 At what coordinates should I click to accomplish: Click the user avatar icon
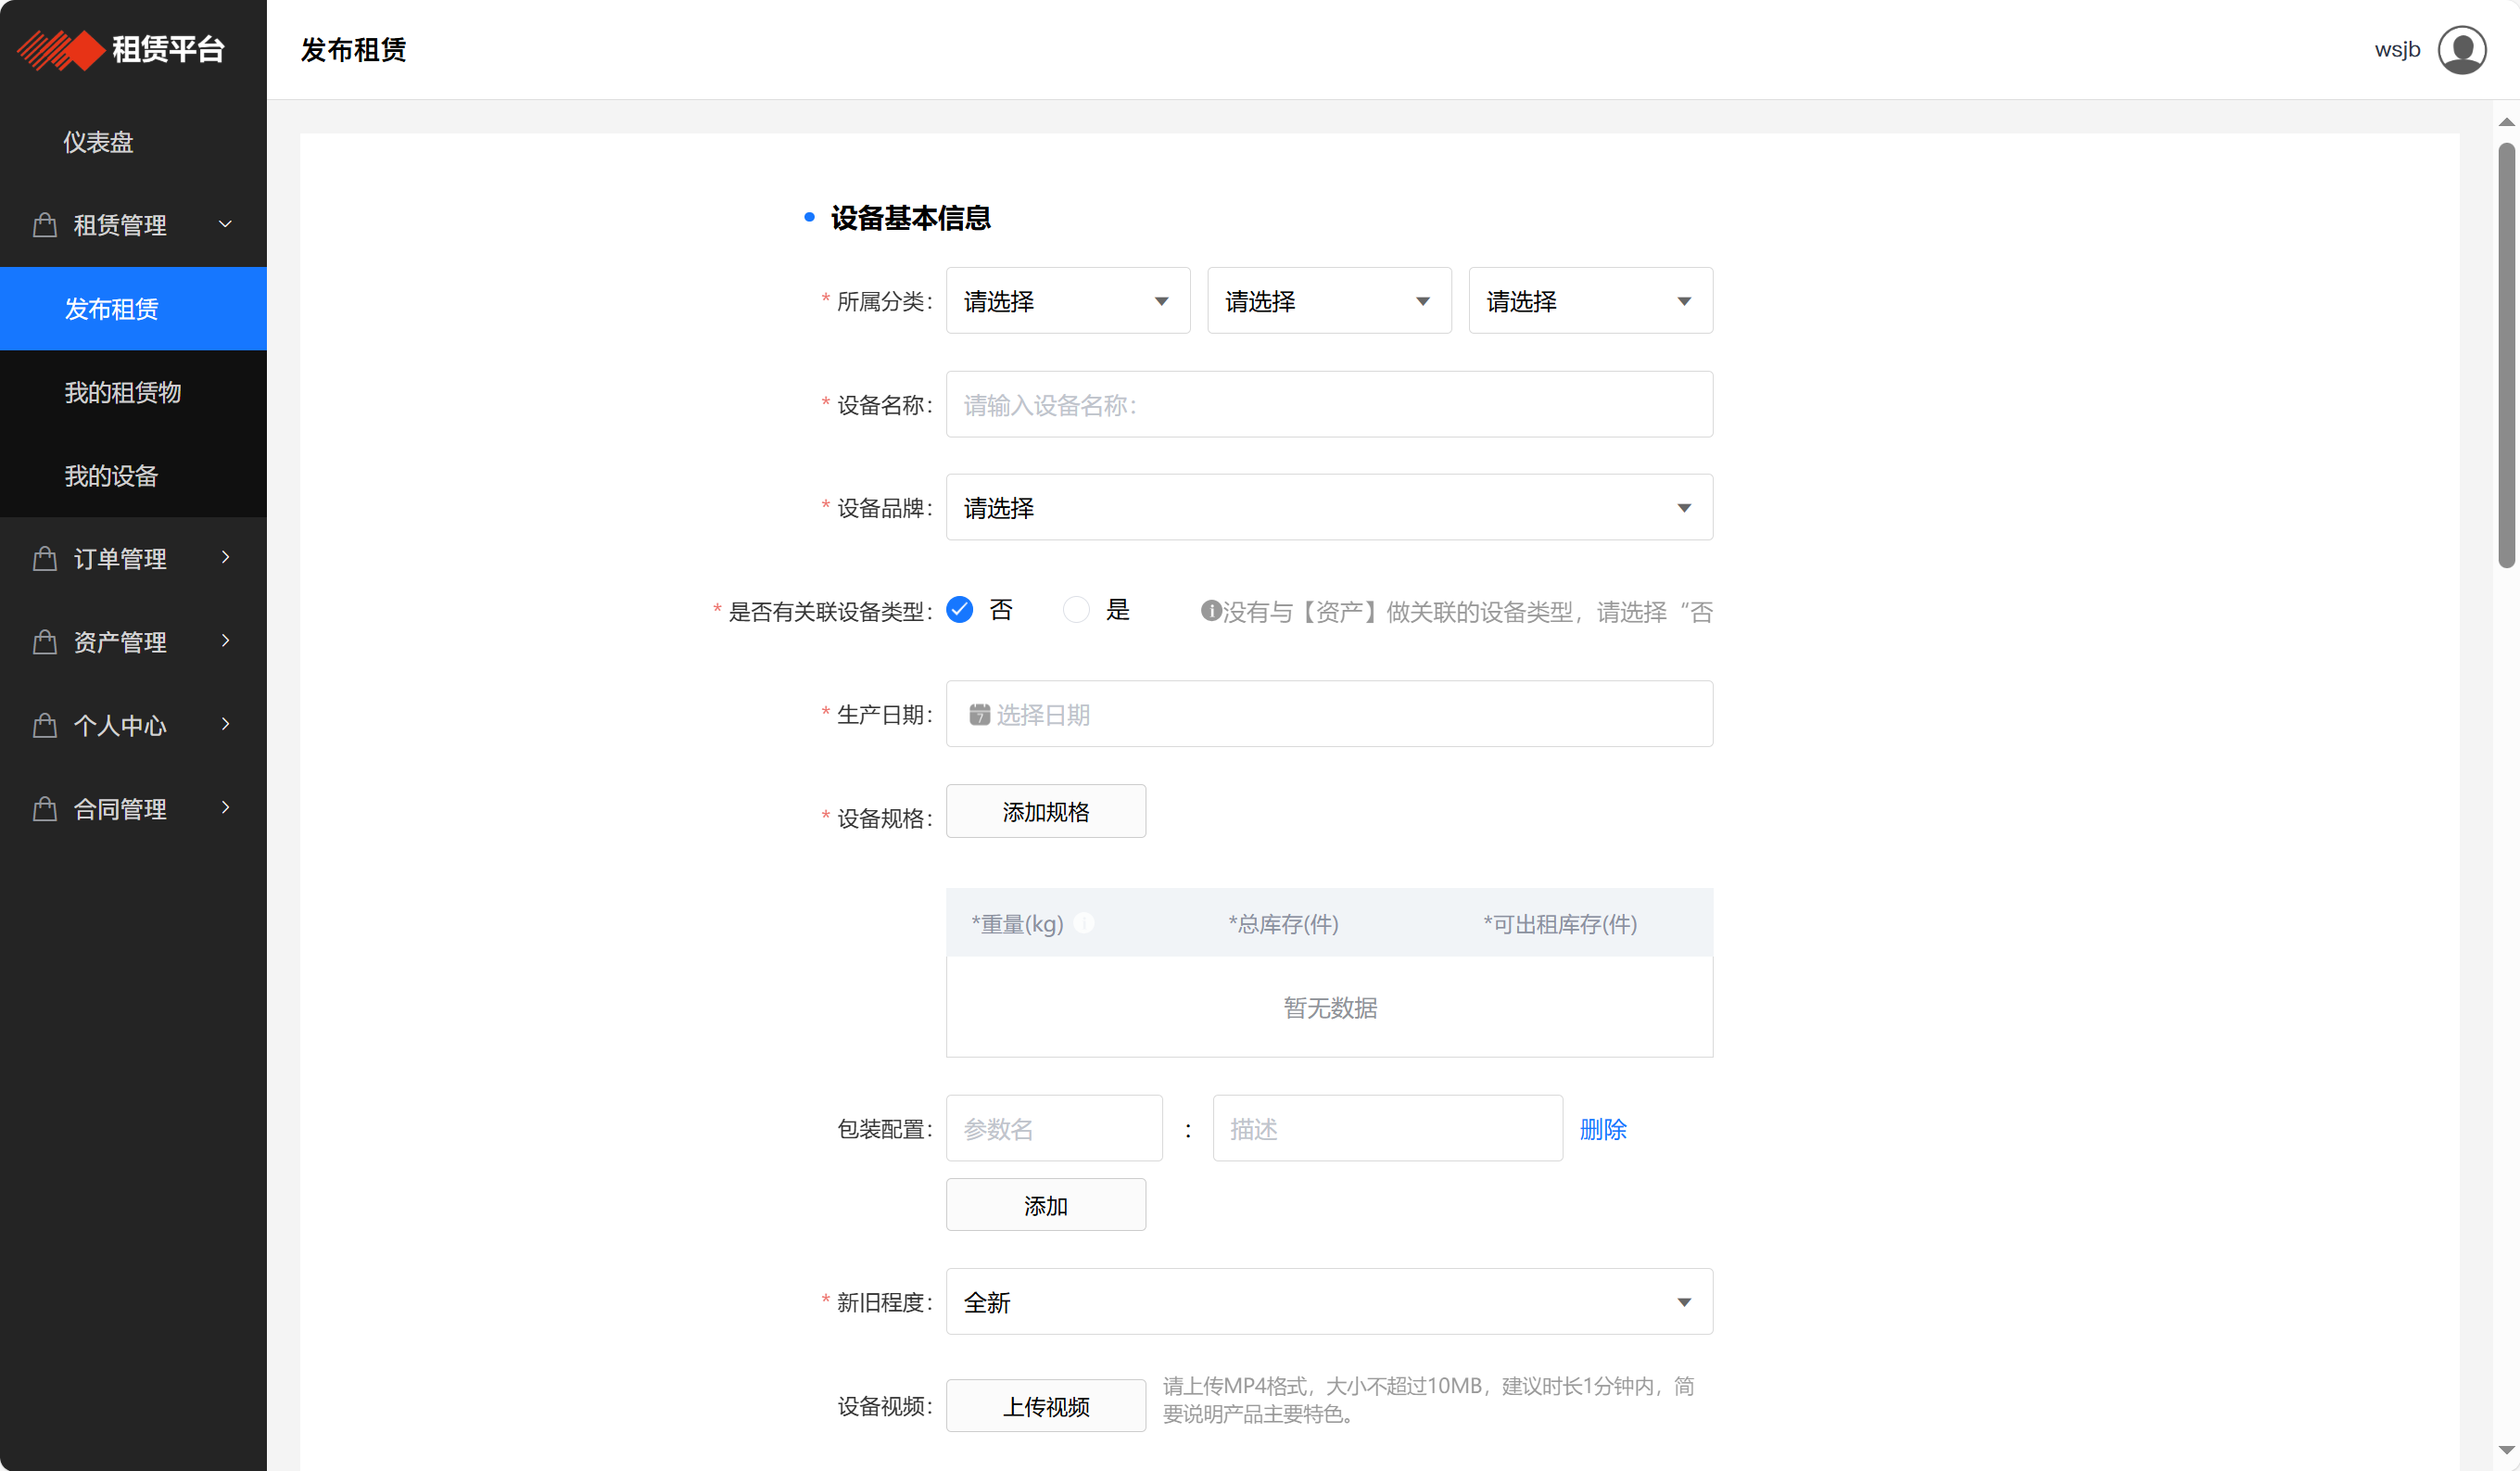[x=2461, y=49]
